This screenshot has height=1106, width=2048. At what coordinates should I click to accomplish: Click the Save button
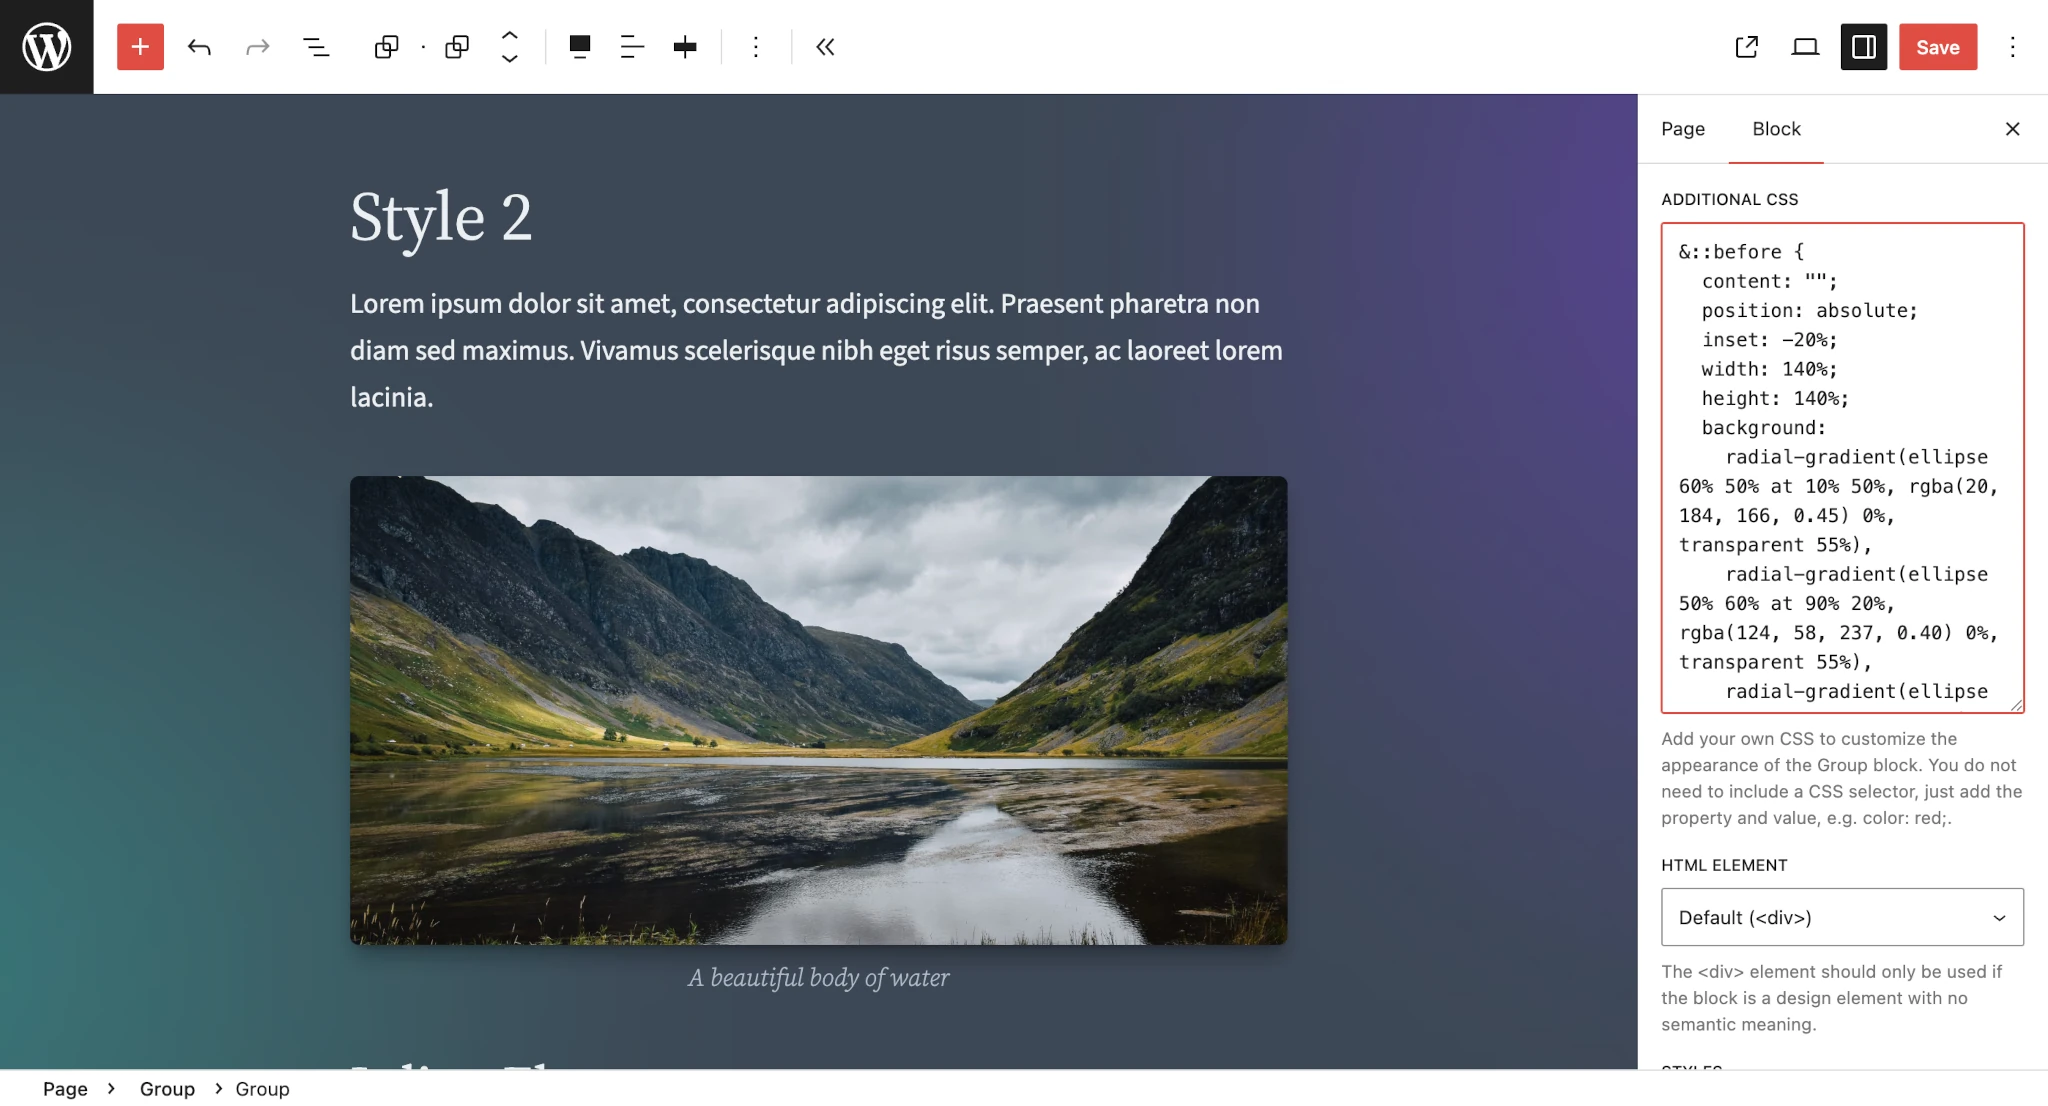1937,47
